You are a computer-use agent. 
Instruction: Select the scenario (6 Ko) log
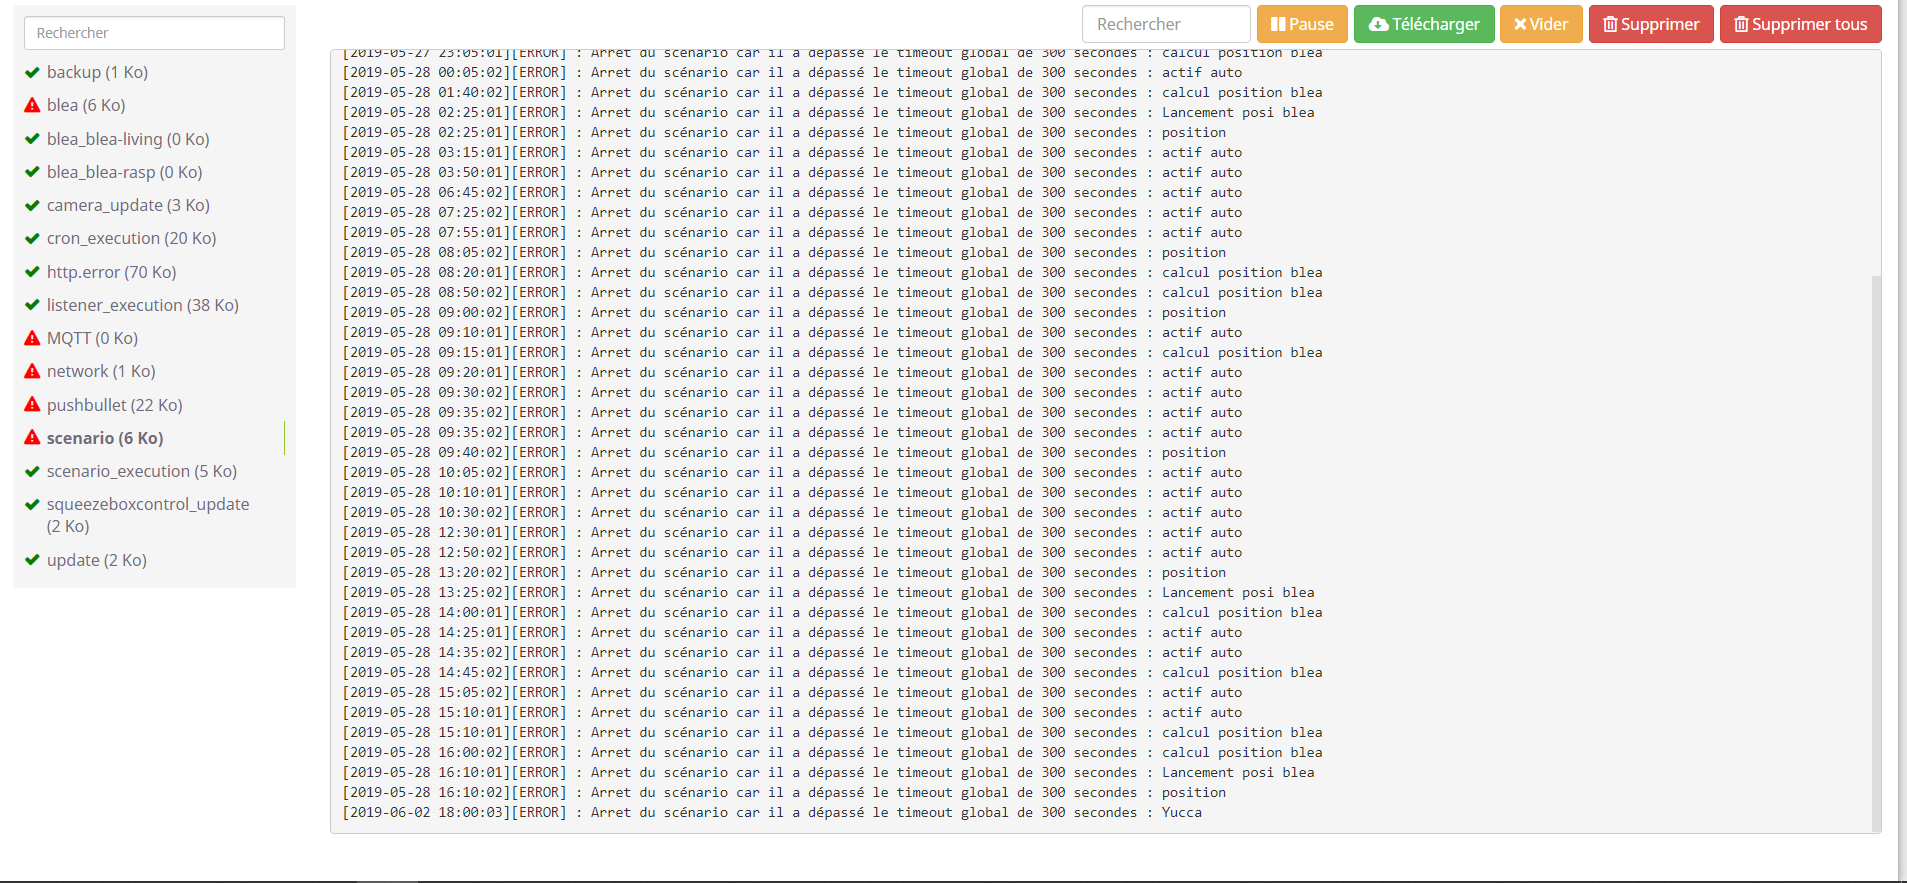point(105,438)
